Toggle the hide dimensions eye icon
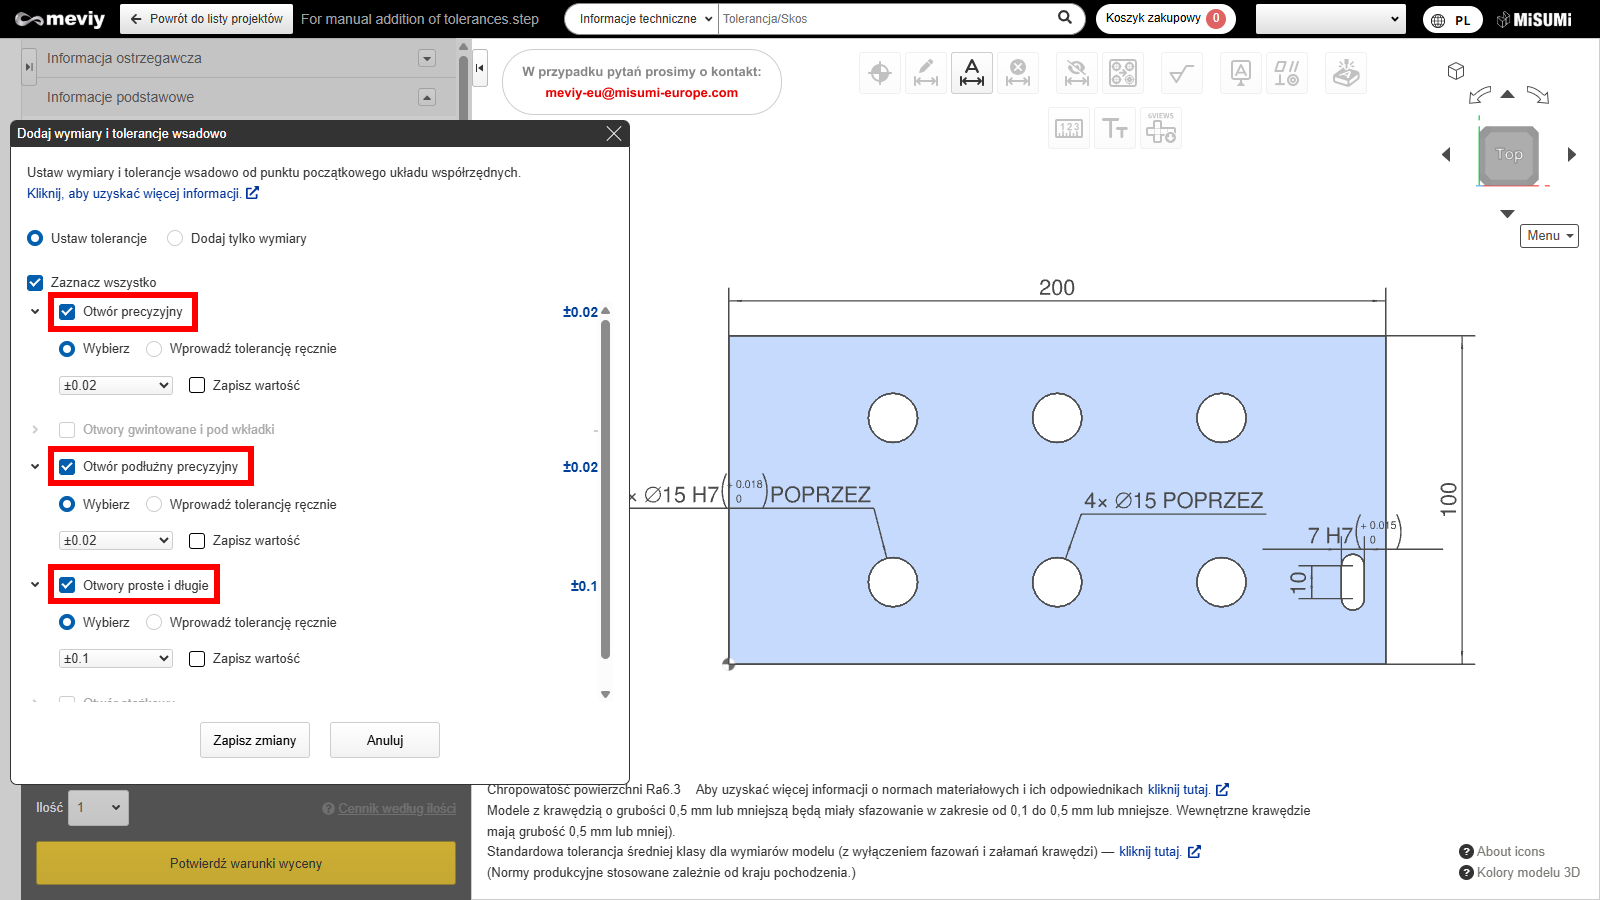1600x900 pixels. point(1076,73)
